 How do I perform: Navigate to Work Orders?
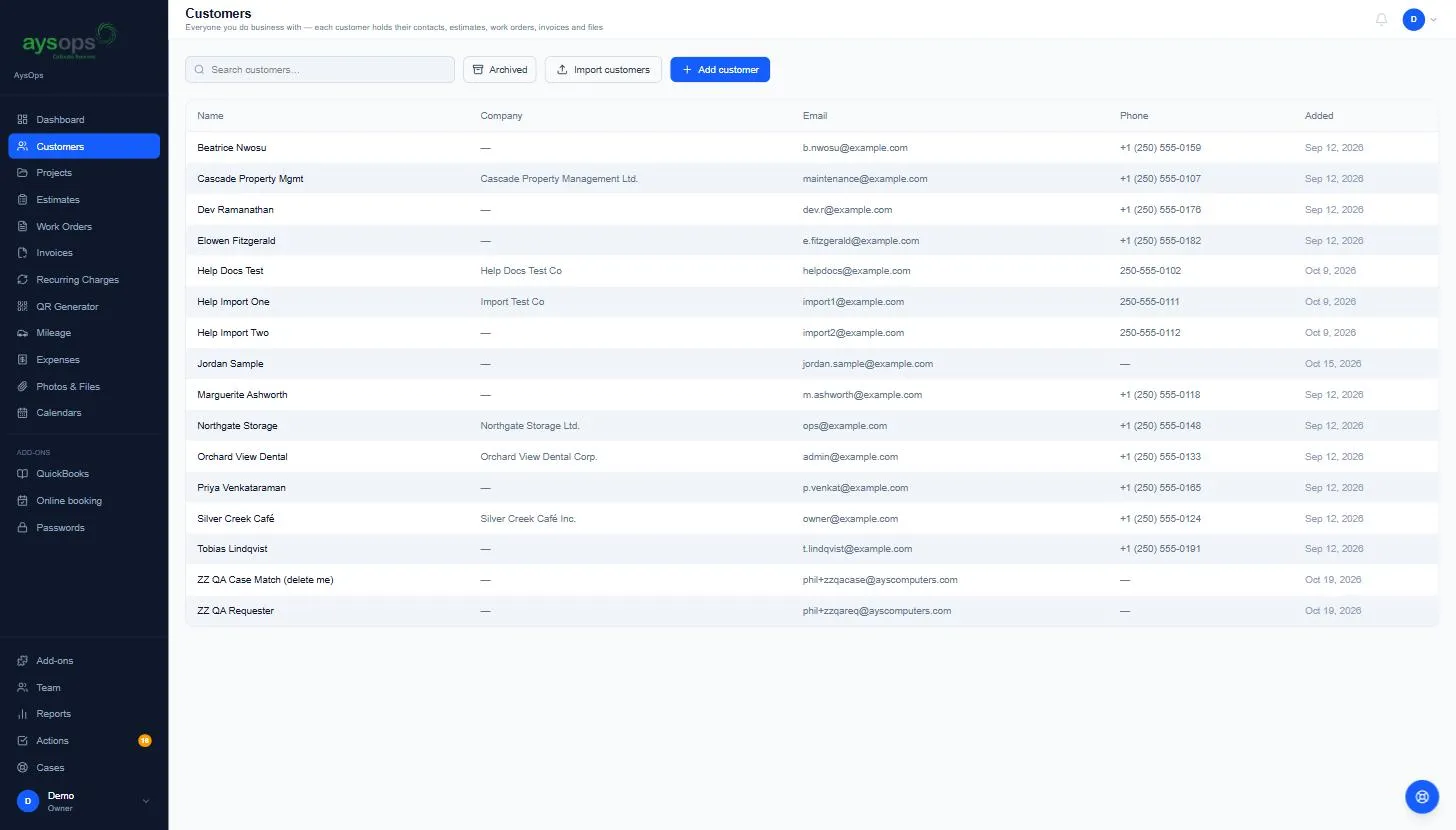[x=84, y=227]
